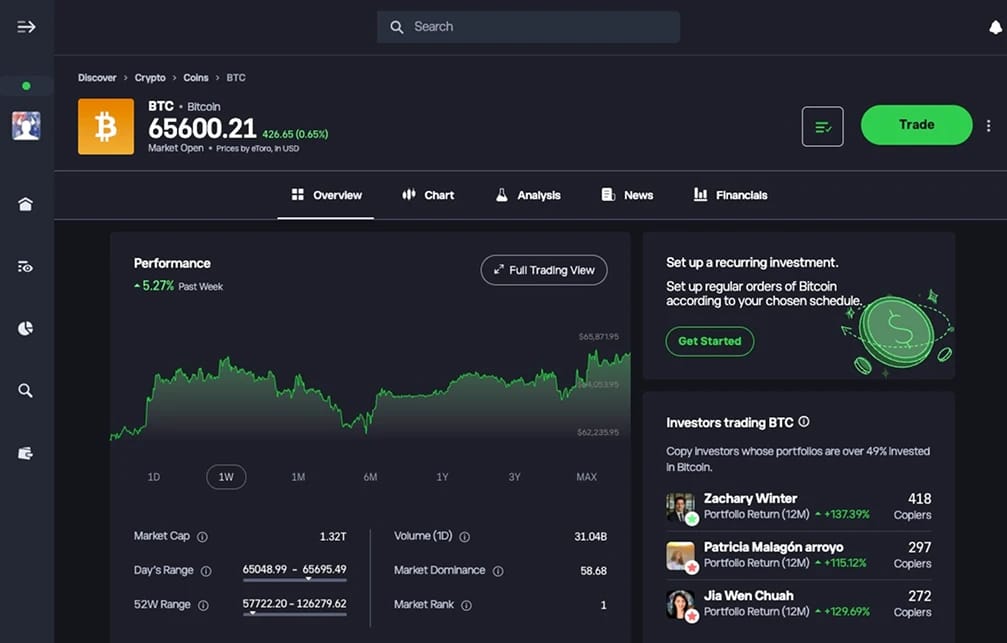Image resolution: width=1007 pixels, height=643 pixels.
Task: Click into the Search field
Action: click(x=529, y=27)
